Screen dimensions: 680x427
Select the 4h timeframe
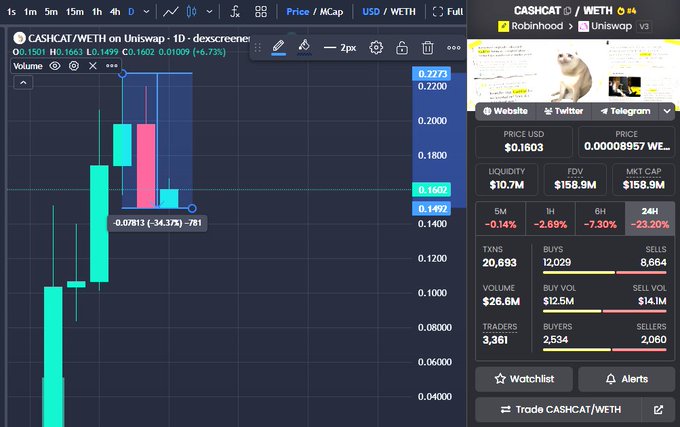tap(114, 12)
